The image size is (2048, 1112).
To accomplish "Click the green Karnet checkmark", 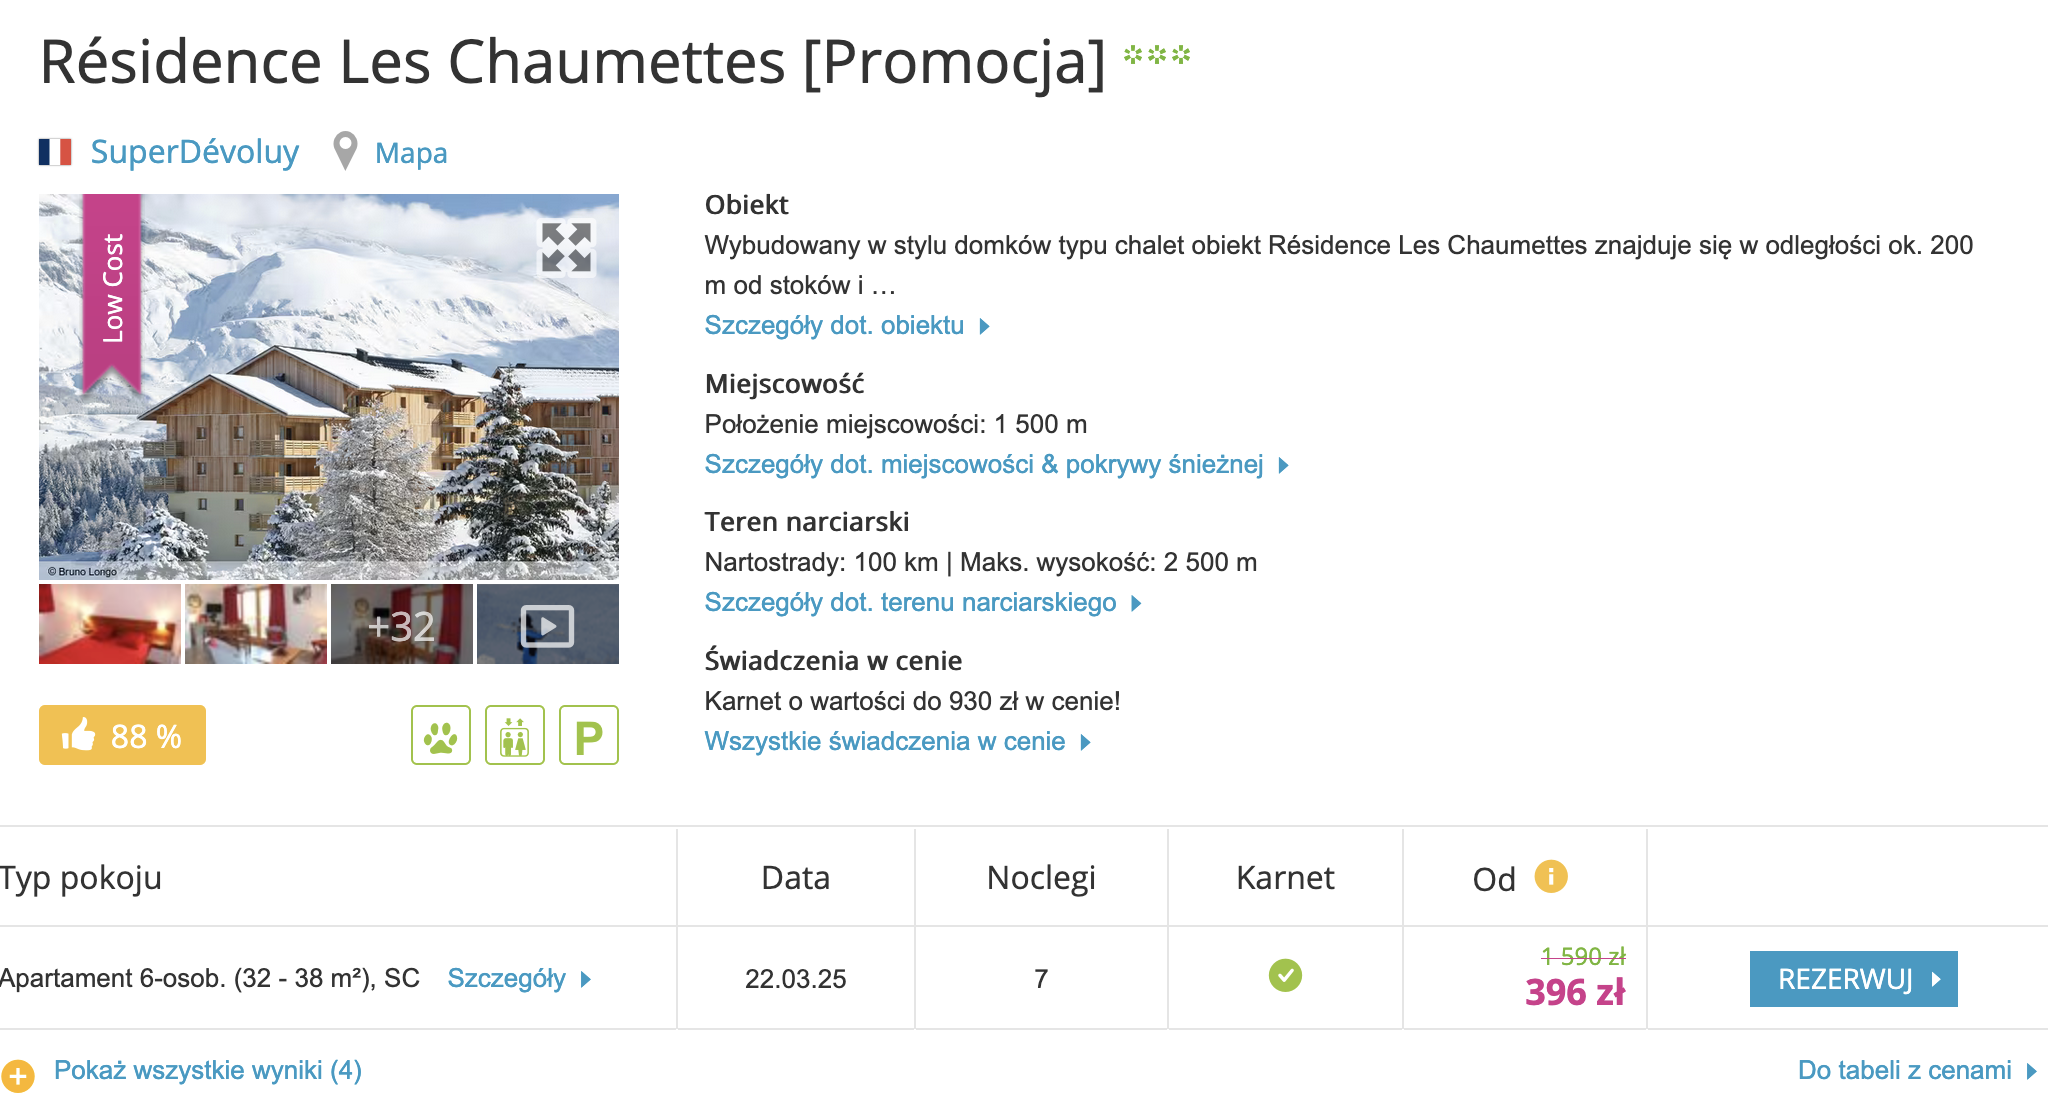I will click(x=1285, y=975).
